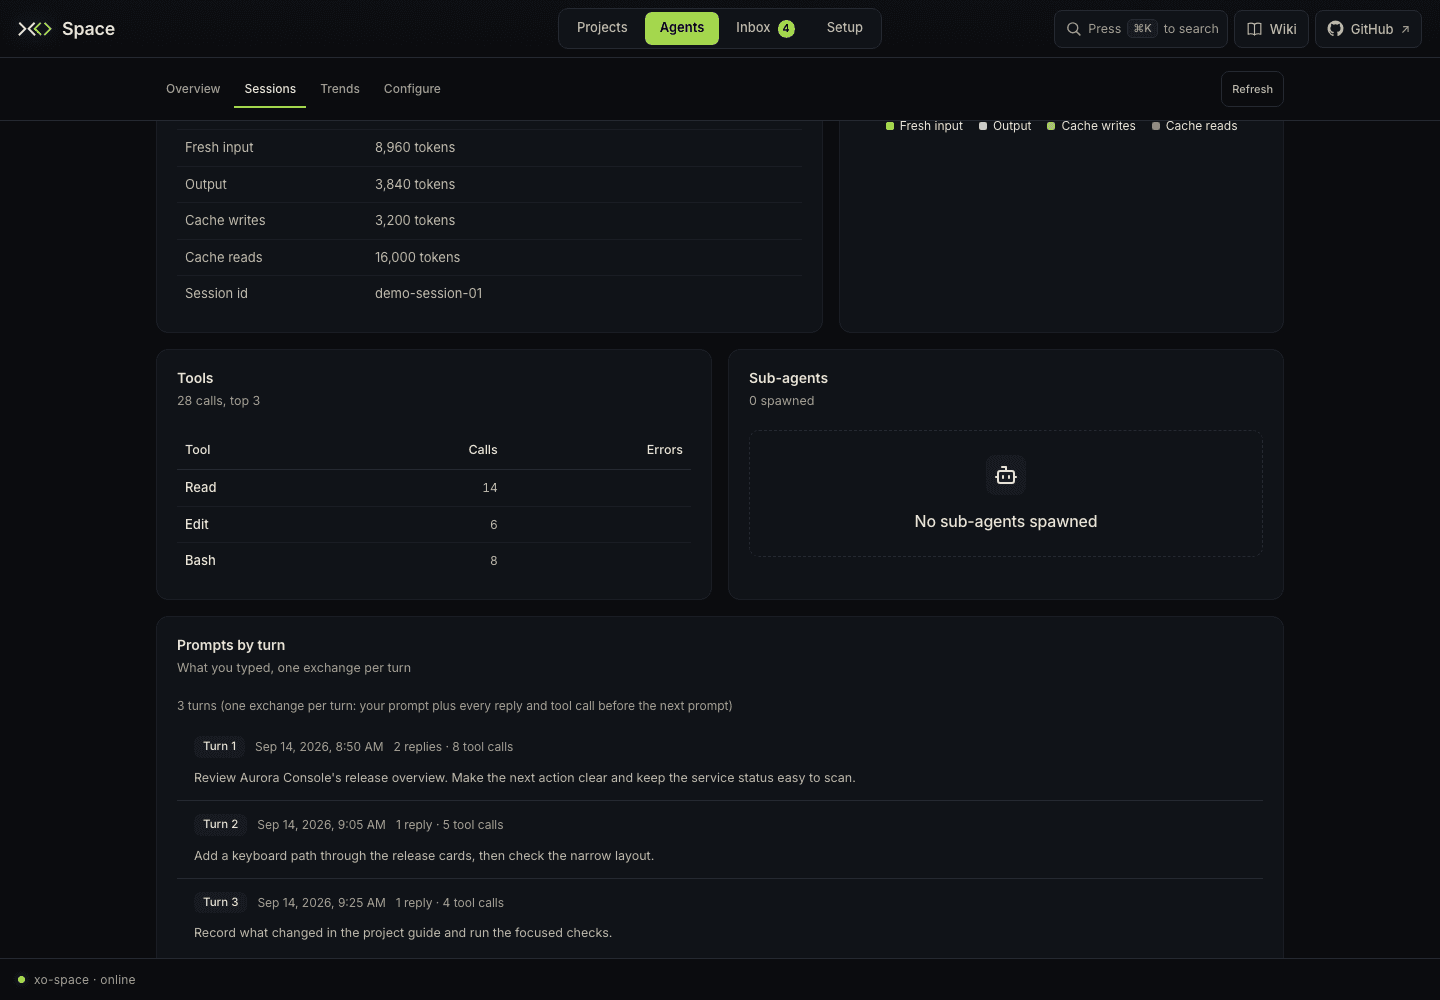Click the Sub-agents card heading
The image size is (1440, 1000).
(788, 378)
